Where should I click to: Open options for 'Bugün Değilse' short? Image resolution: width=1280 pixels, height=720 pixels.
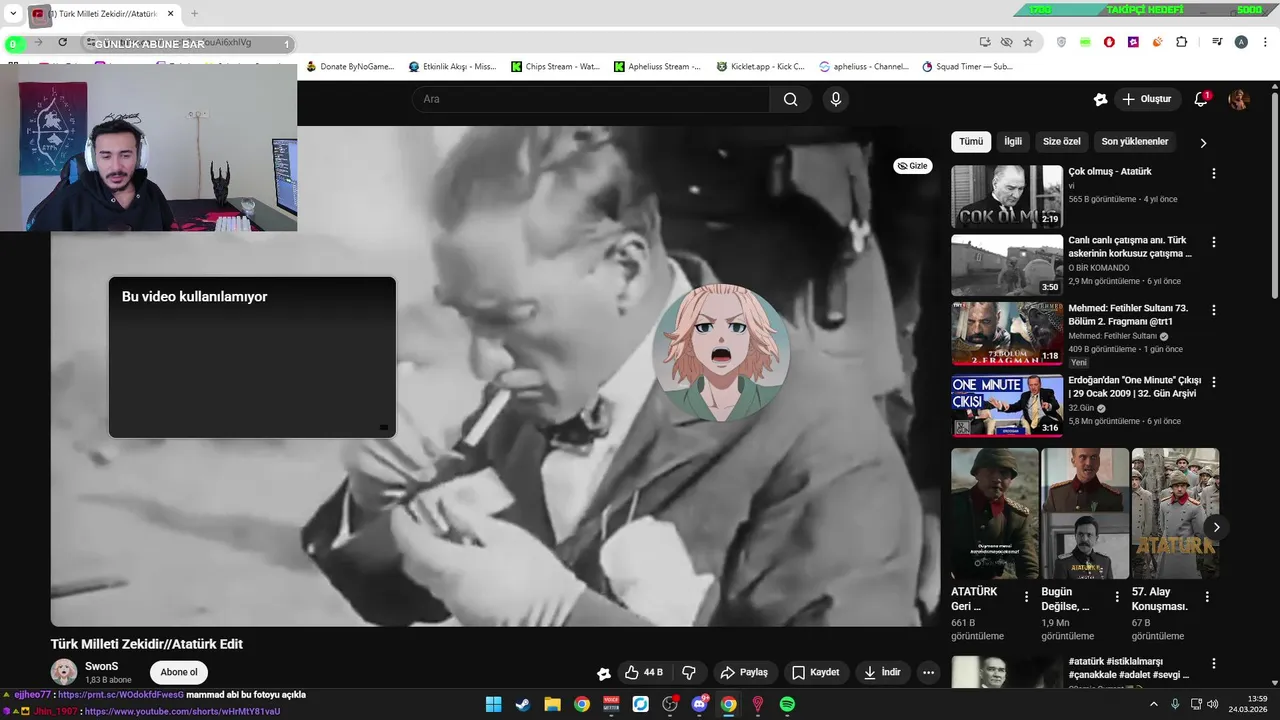pyautogui.click(x=1117, y=597)
